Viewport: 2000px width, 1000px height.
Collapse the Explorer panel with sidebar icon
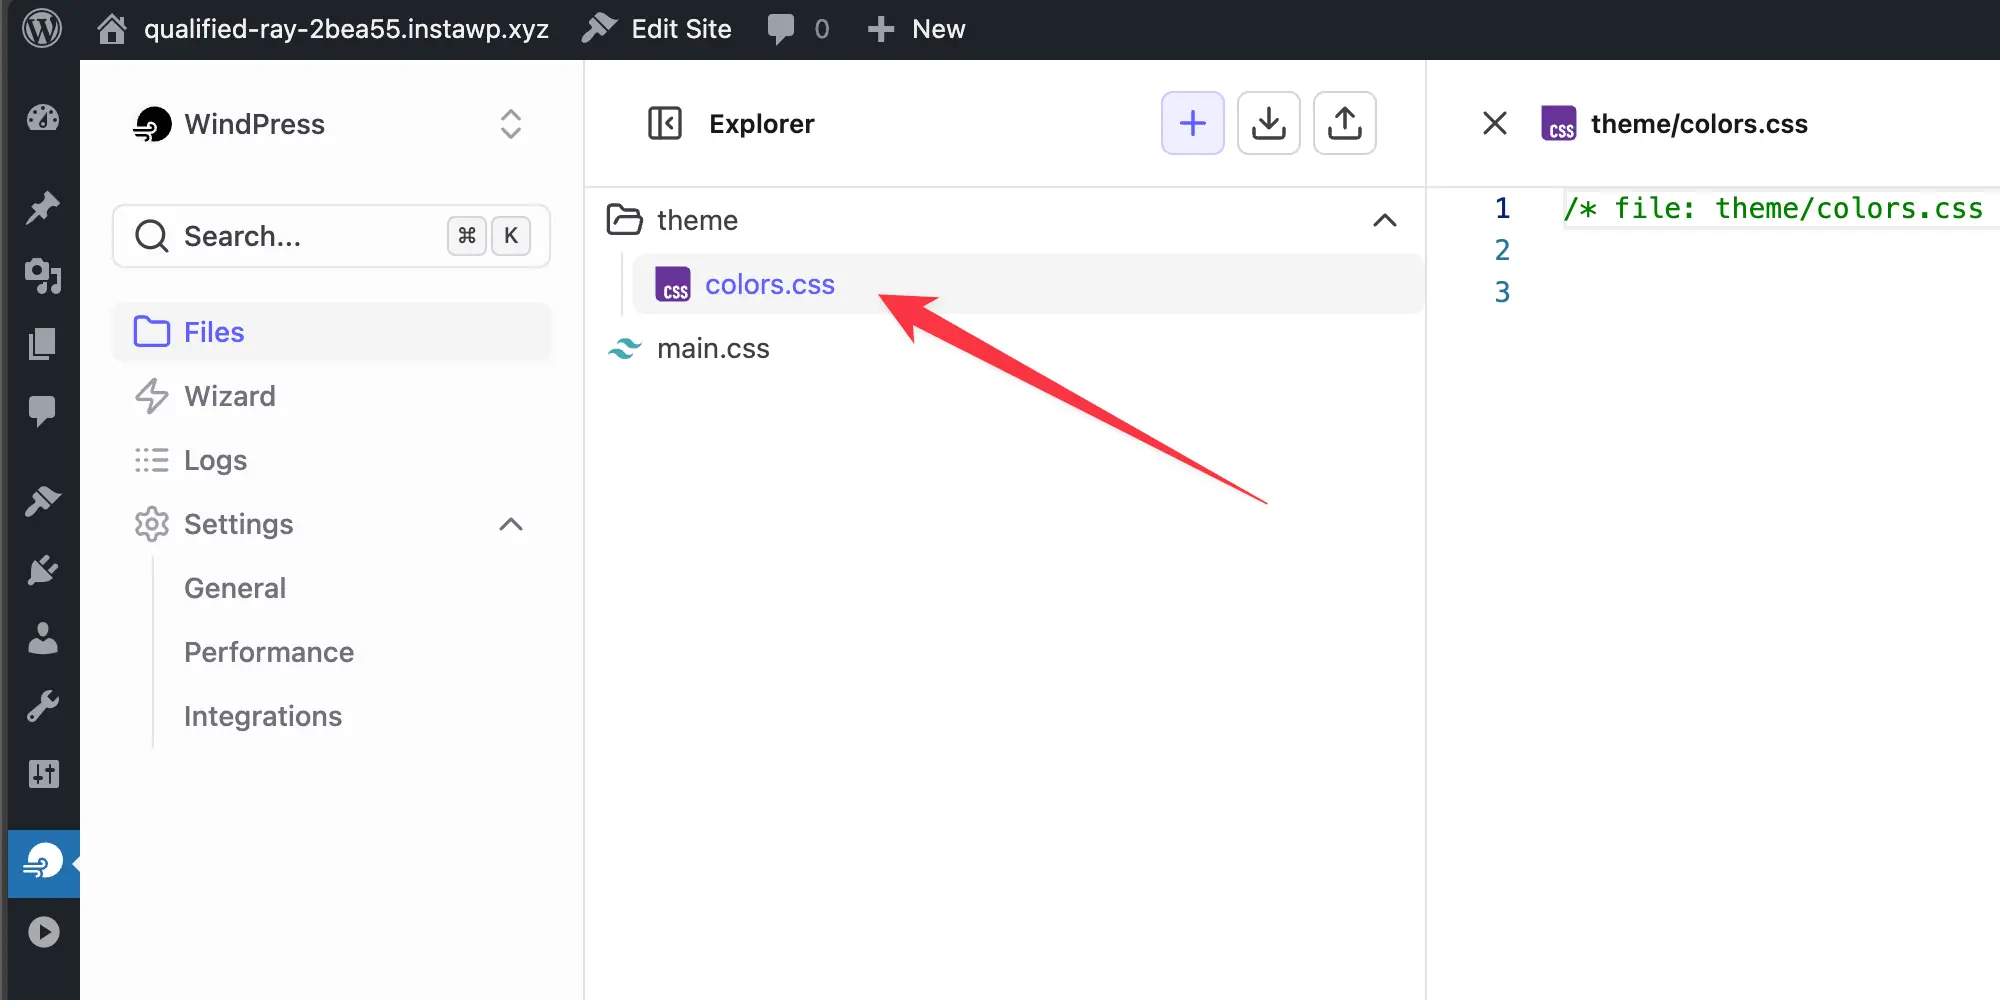(665, 123)
